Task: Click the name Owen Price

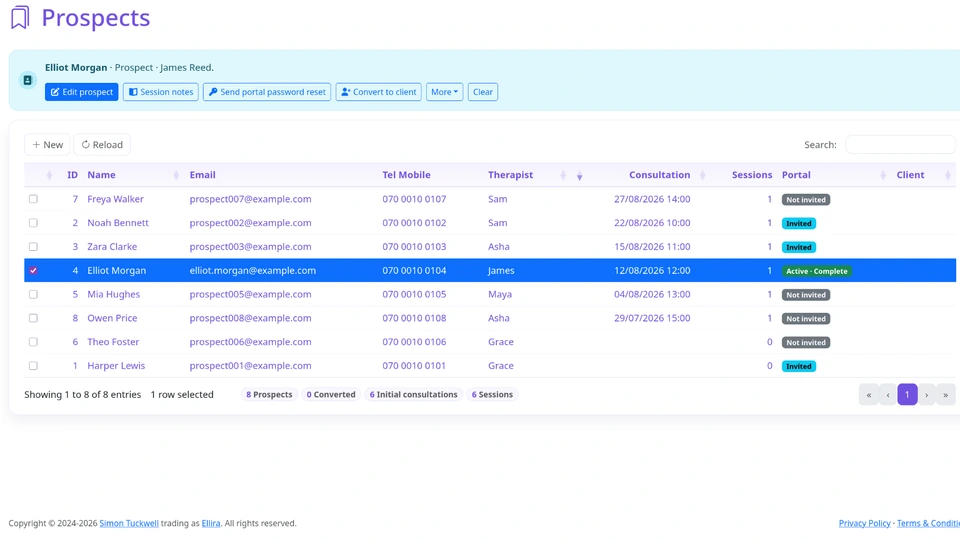Action: click(112, 318)
